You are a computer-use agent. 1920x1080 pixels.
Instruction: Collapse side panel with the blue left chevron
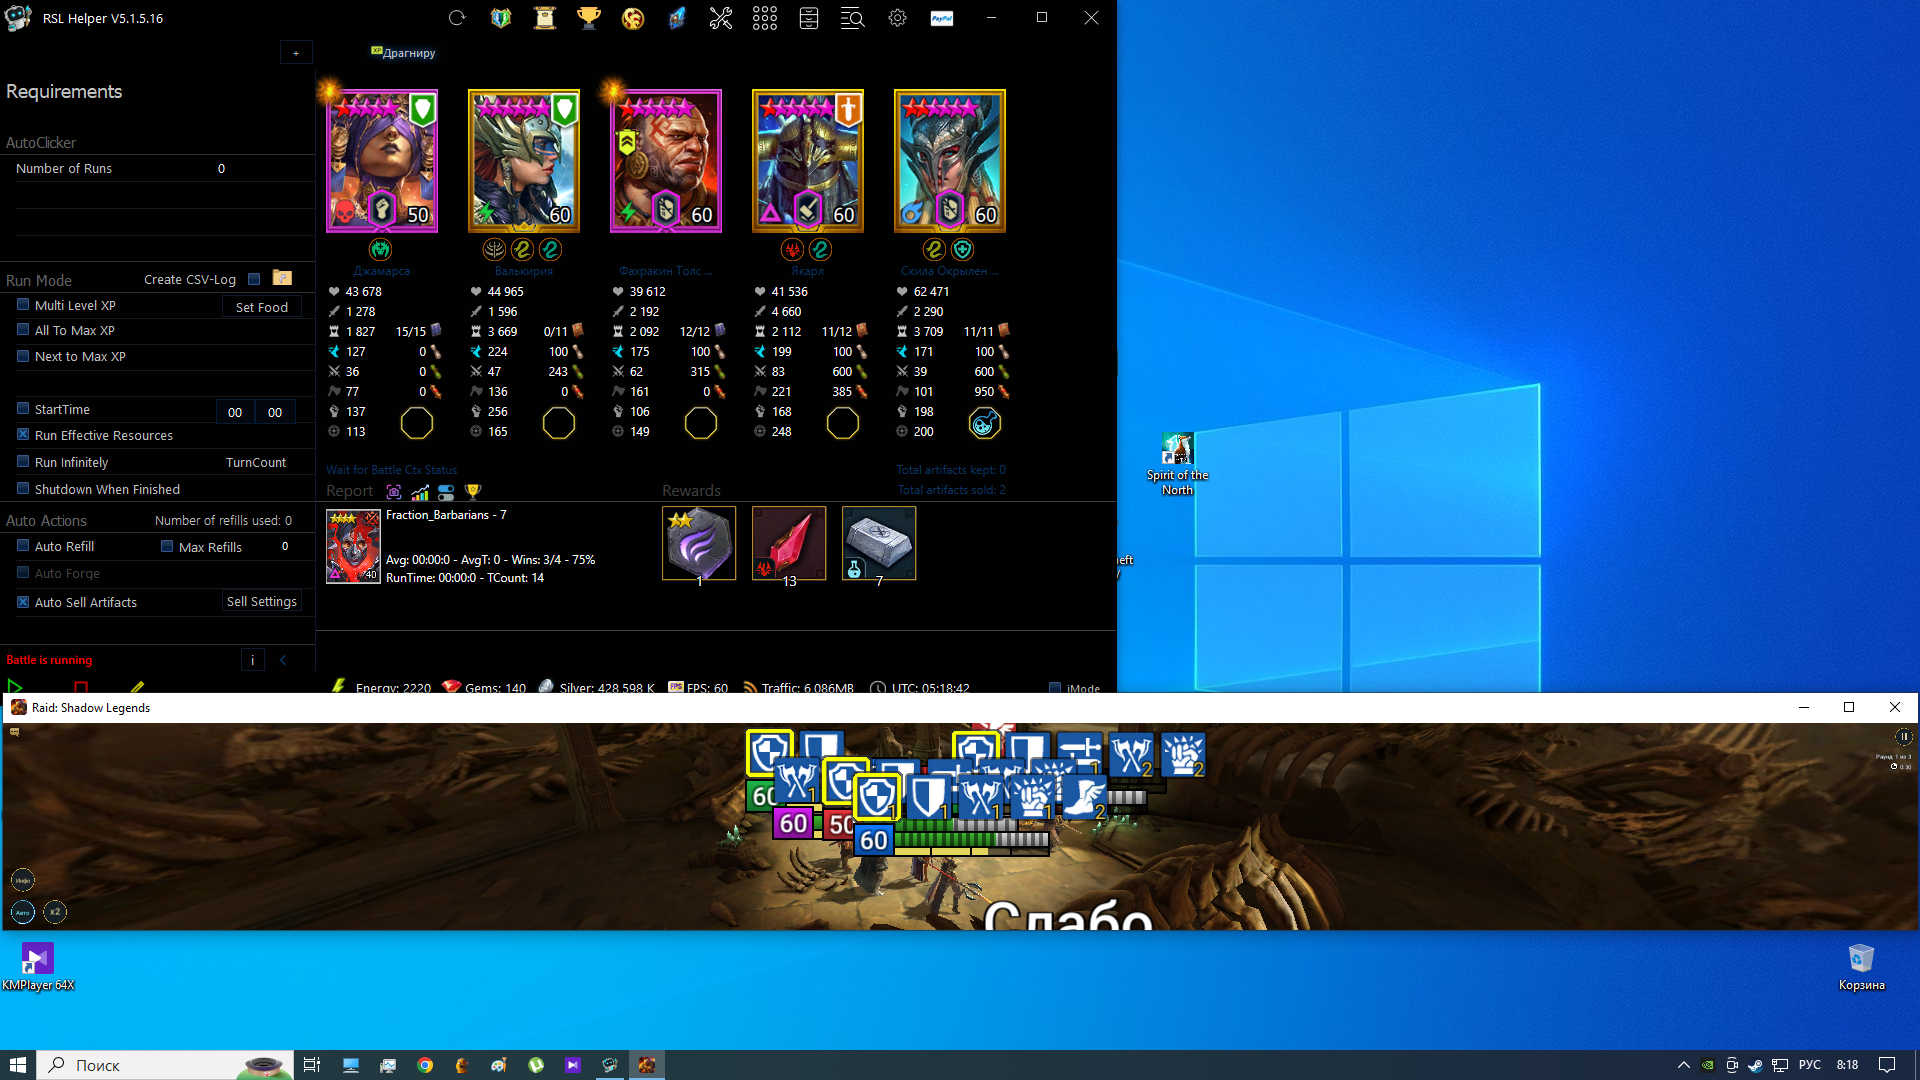(x=283, y=660)
